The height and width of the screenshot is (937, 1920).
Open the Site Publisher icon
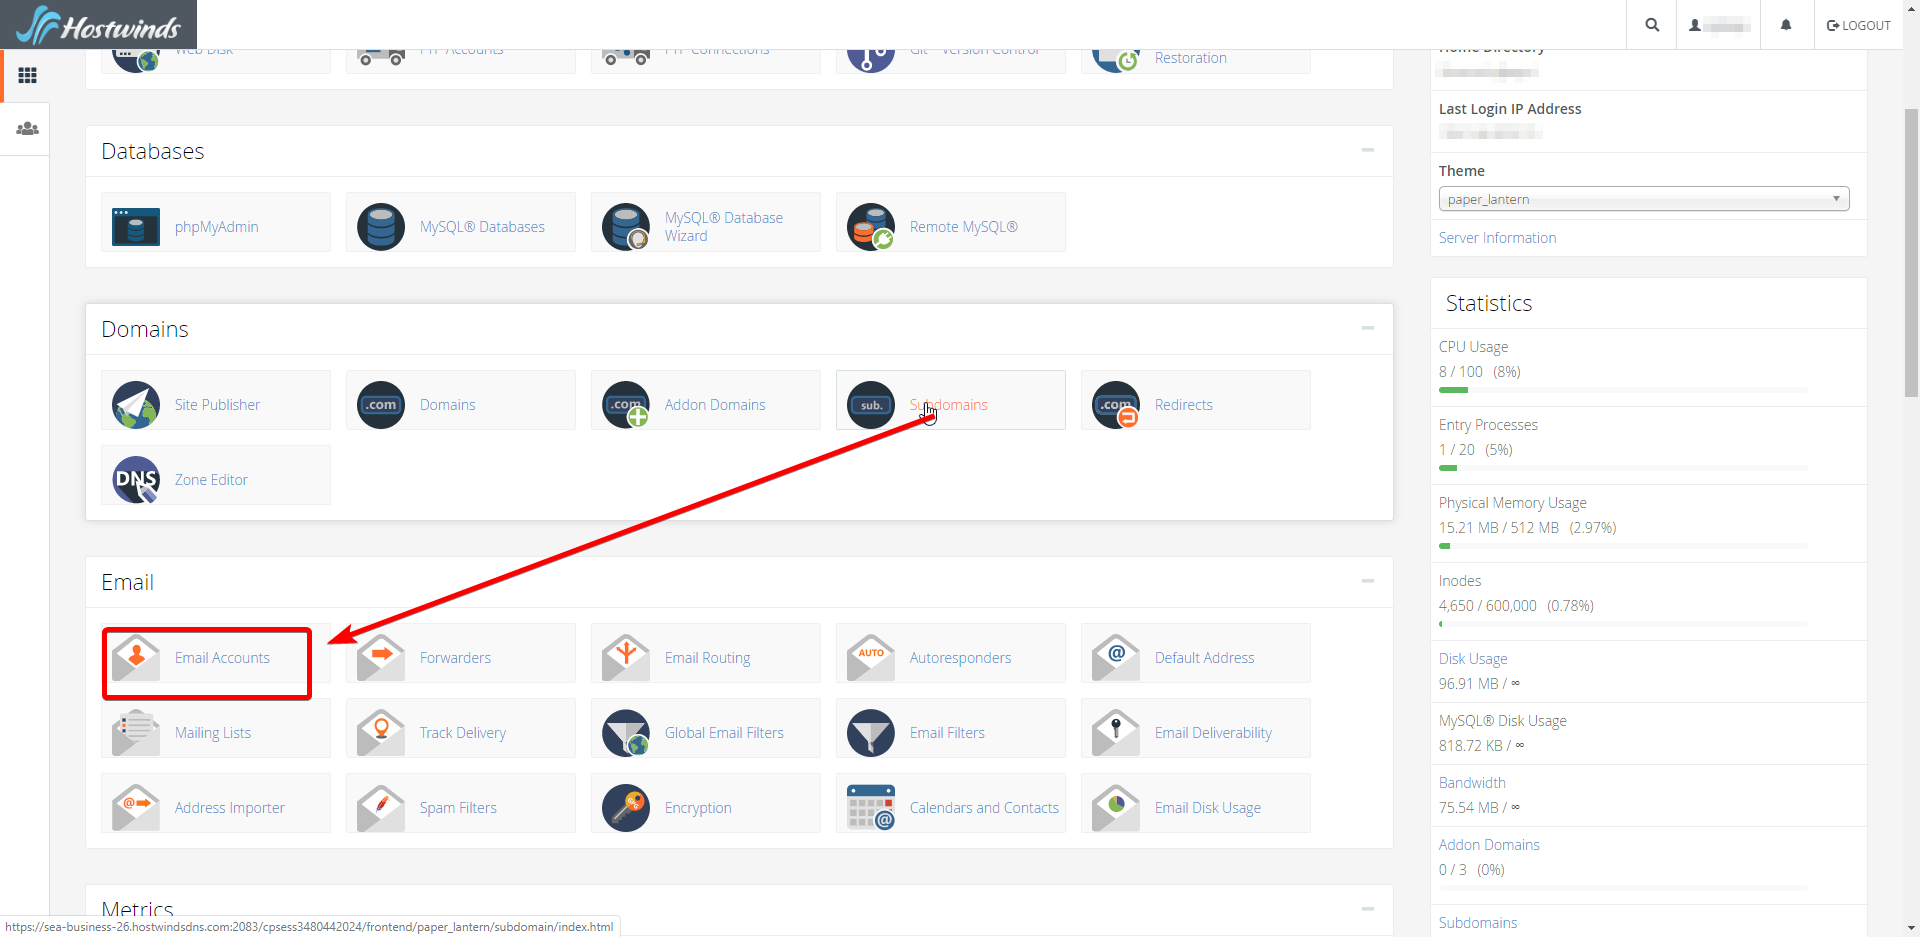(x=136, y=405)
